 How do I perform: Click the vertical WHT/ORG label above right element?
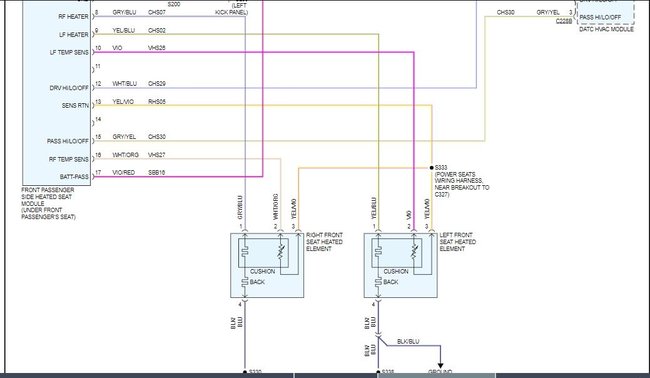click(276, 207)
